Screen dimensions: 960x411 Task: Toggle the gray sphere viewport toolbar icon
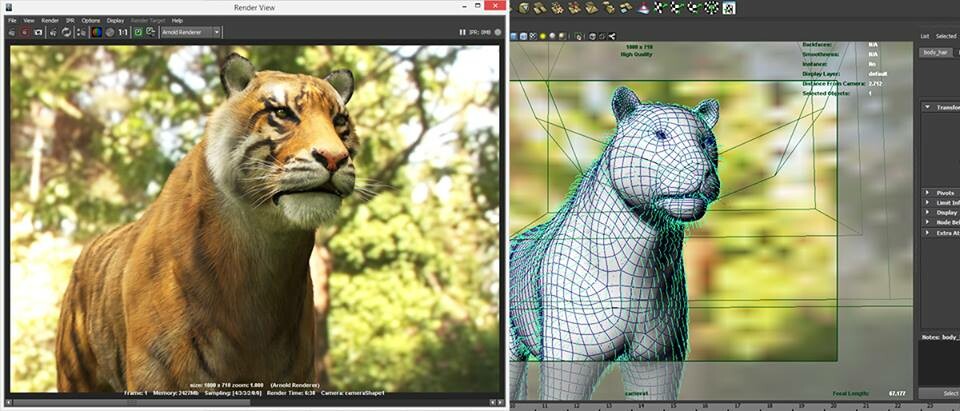coord(562,36)
